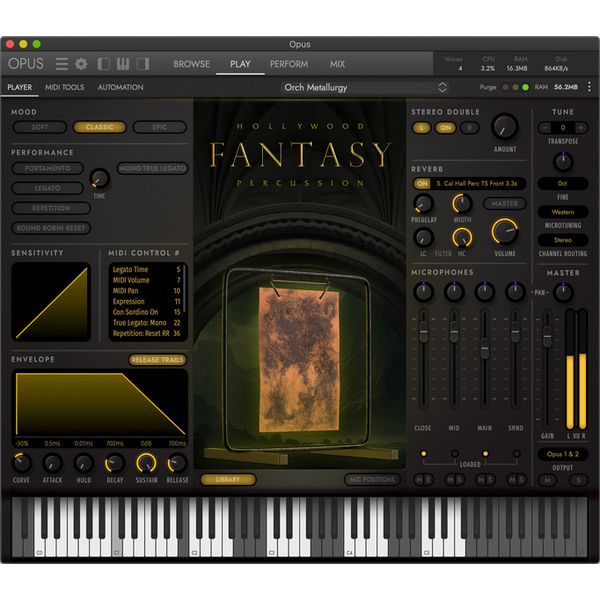Screen dimensions: 600x600
Task: Click the reverb LC filter knob
Action: [x=423, y=237]
